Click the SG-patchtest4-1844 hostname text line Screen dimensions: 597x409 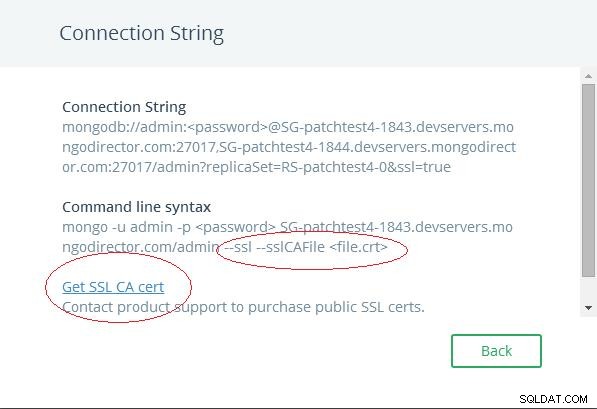[x=289, y=147]
